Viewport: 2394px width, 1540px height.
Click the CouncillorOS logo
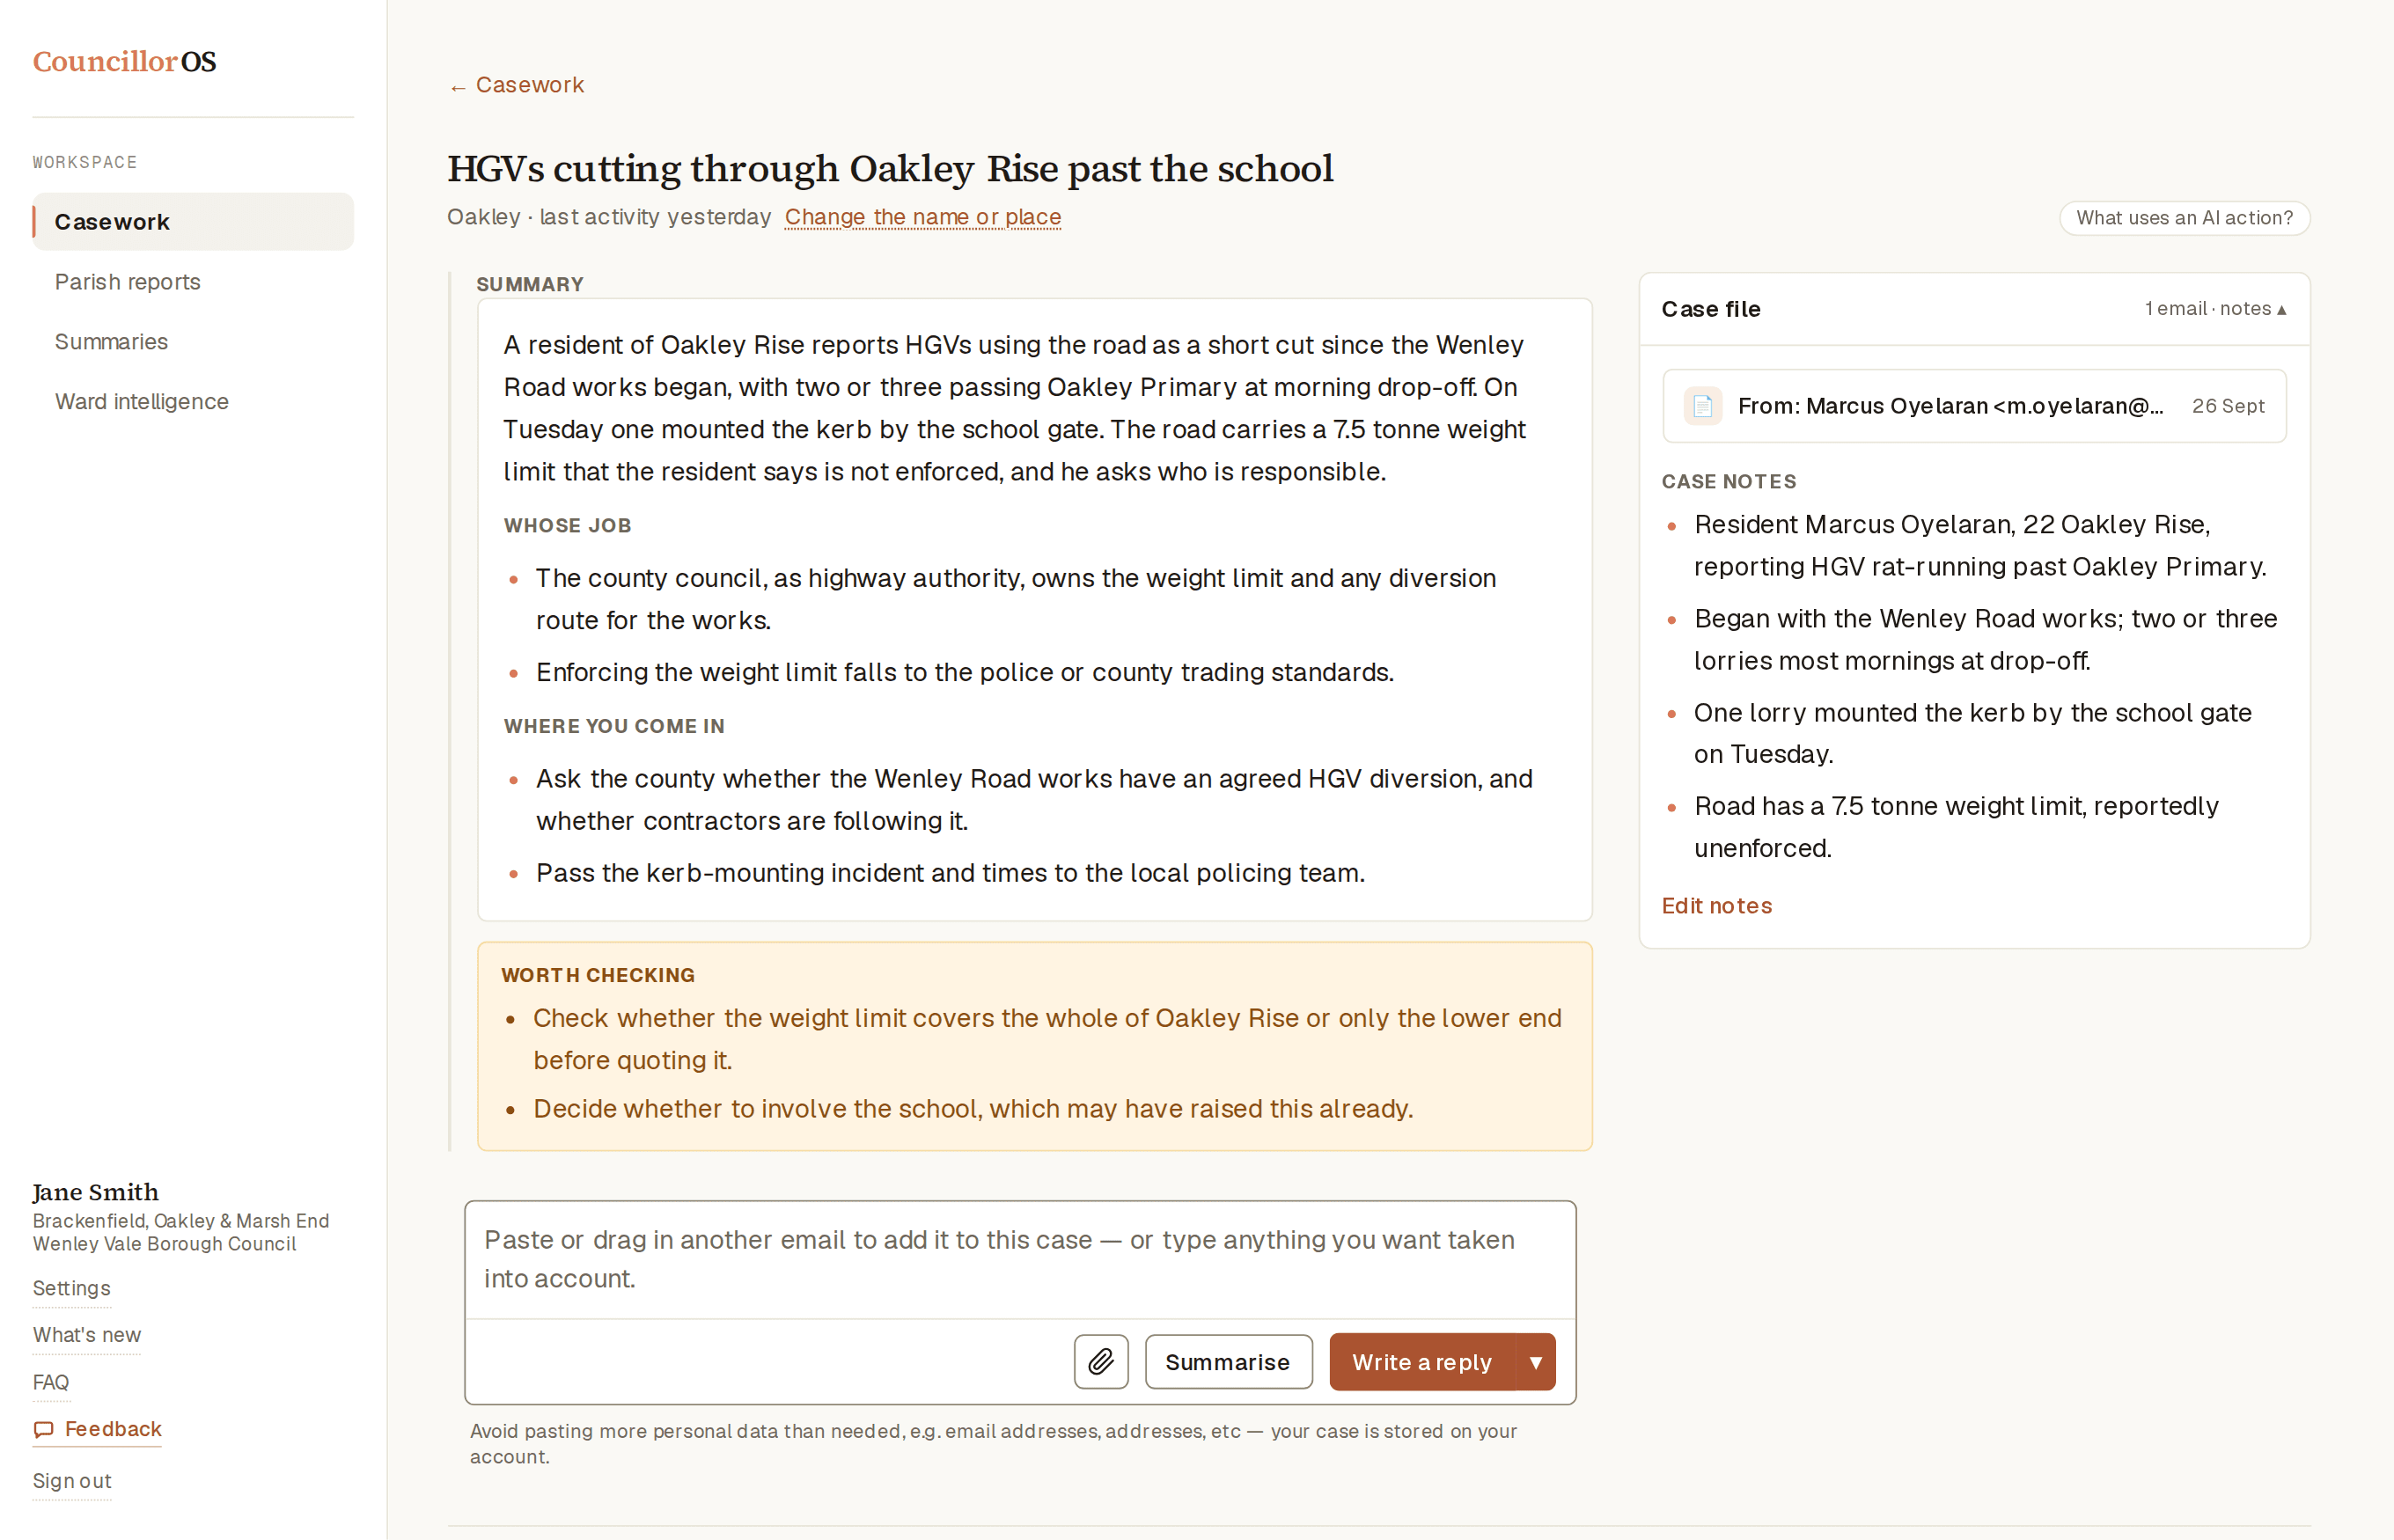point(124,62)
